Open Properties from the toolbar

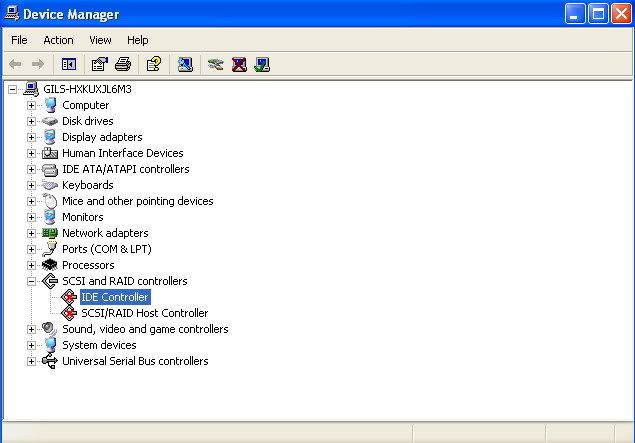(x=99, y=64)
